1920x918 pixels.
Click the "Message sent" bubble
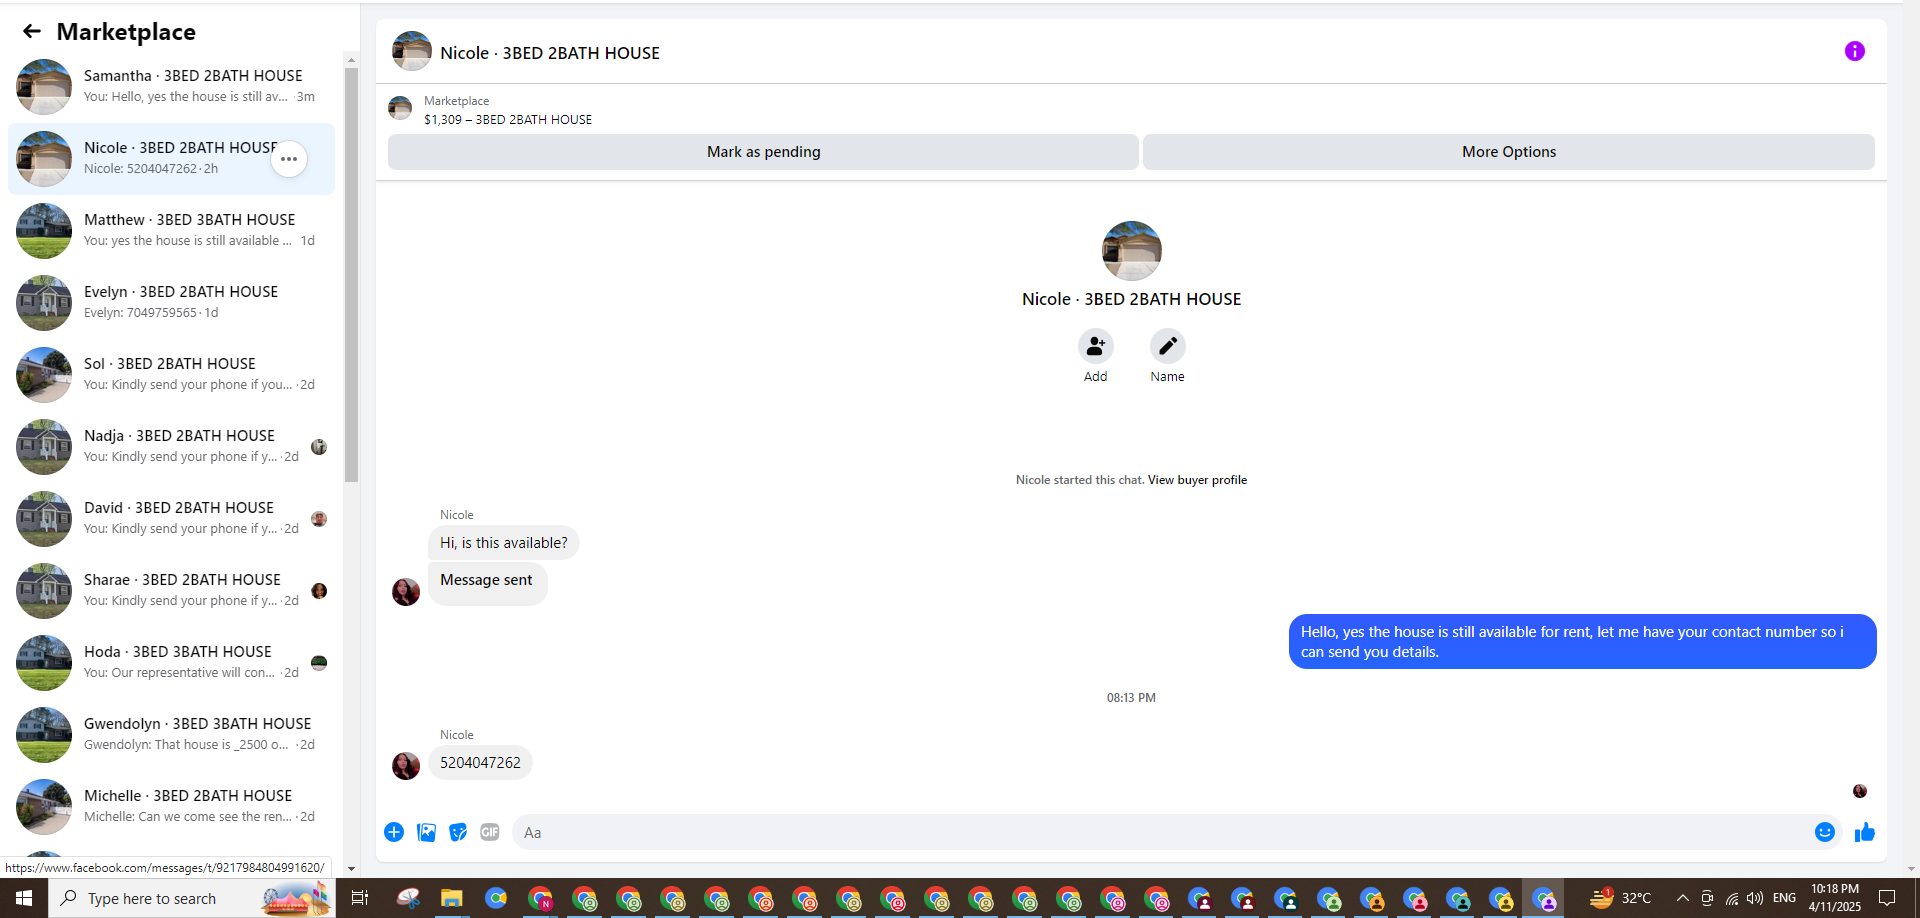point(487,582)
